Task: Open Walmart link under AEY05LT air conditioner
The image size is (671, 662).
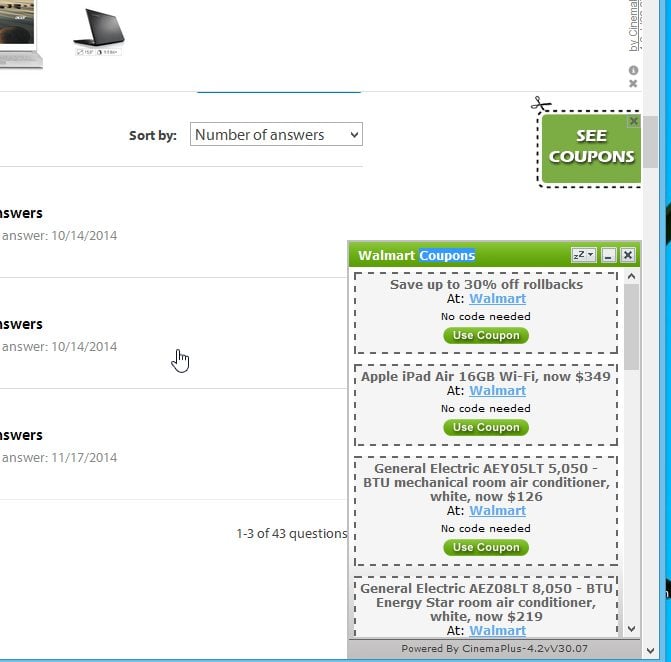Action: click(x=497, y=510)
